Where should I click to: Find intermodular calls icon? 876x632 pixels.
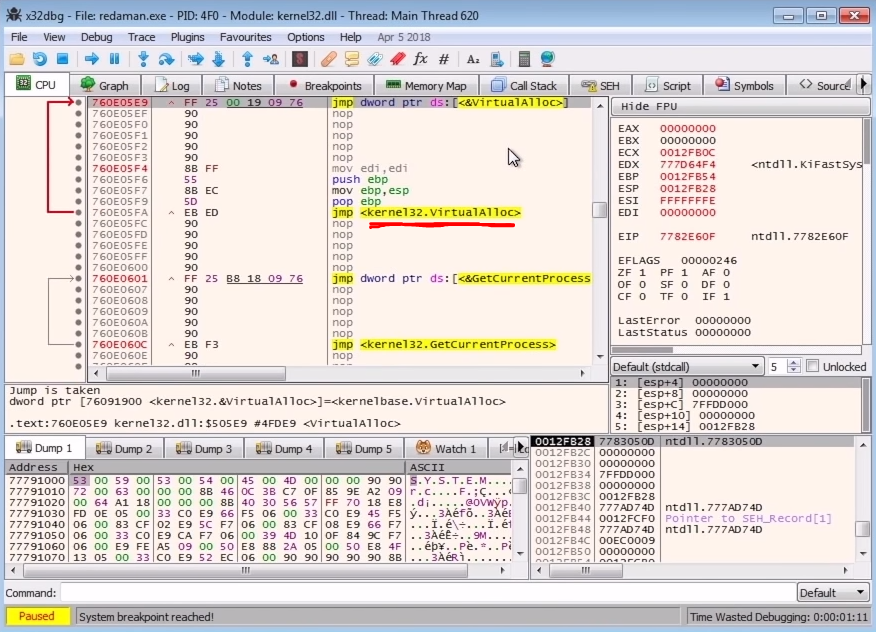point(497,59)
